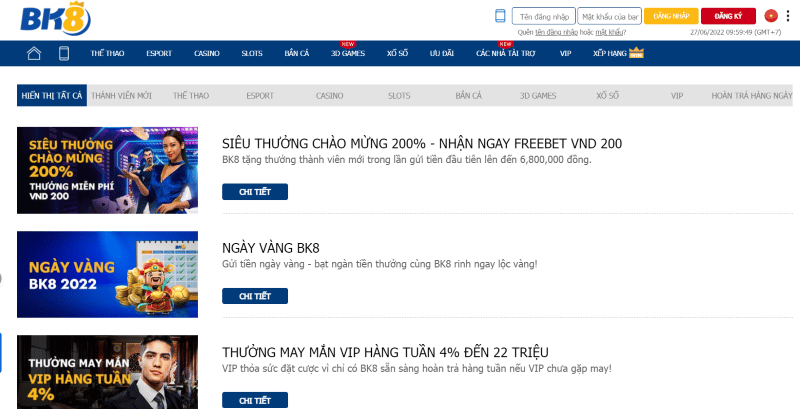This screenshot has width=800, height=409.
Task: Select the Thành Viên Mới filter tab
Action: (x=121, y=95)
